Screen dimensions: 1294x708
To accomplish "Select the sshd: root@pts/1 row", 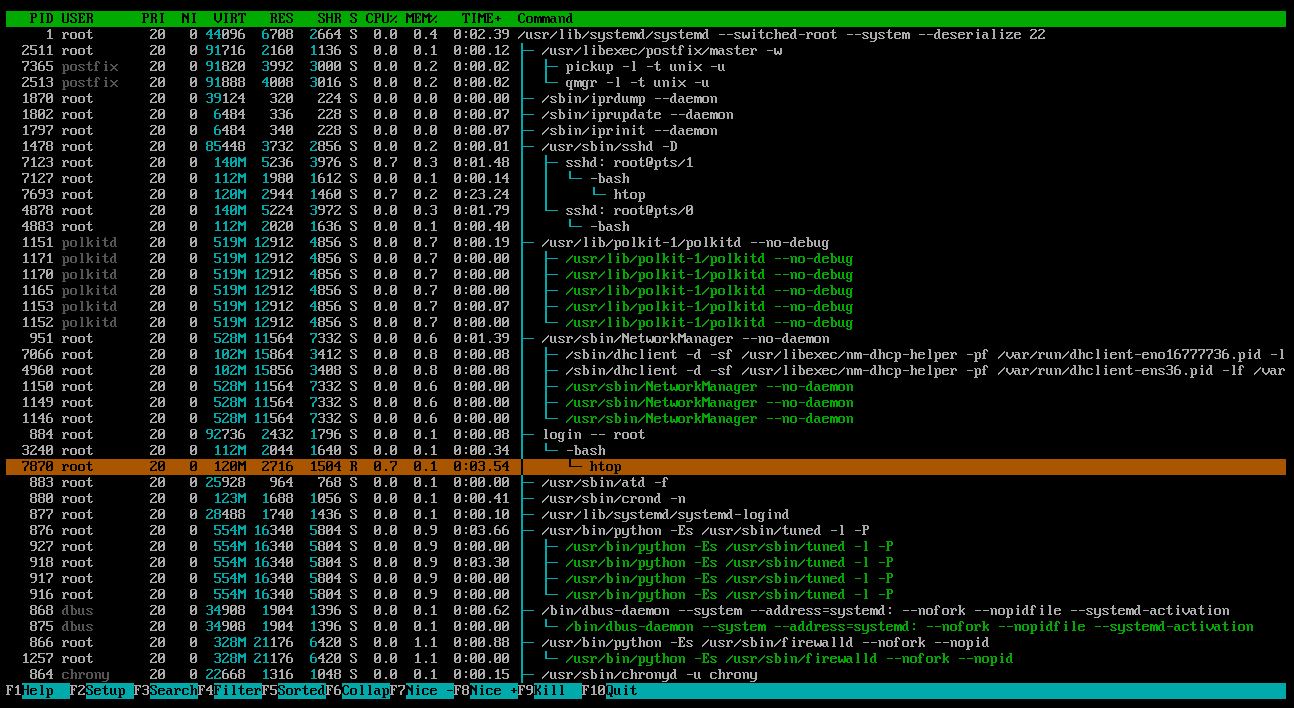I will point(645,162).
